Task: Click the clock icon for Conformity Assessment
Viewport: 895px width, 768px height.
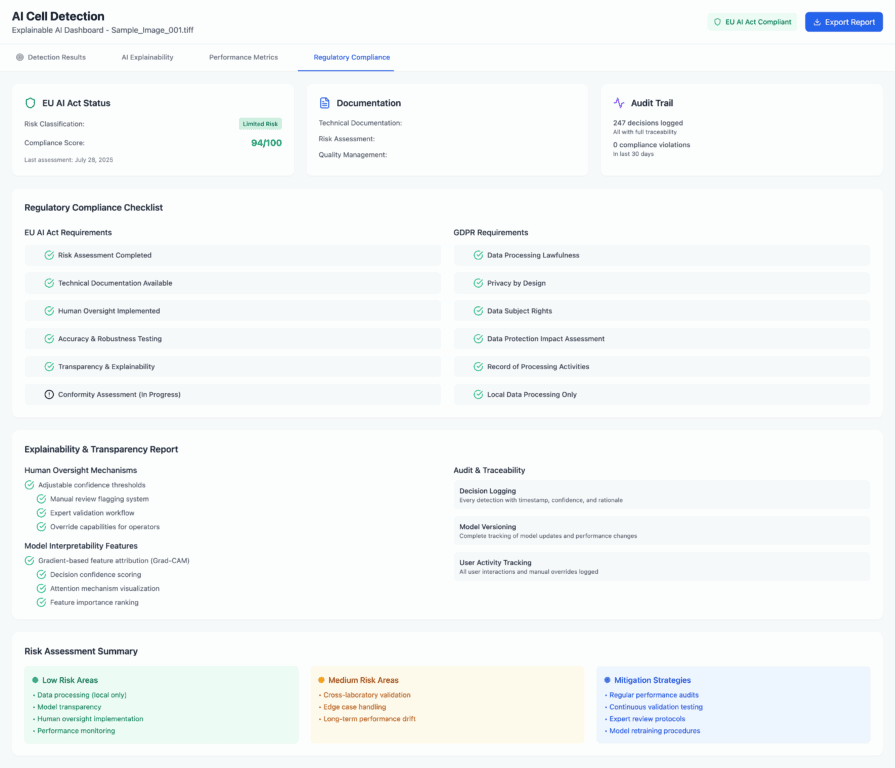Action: [49, 395]
